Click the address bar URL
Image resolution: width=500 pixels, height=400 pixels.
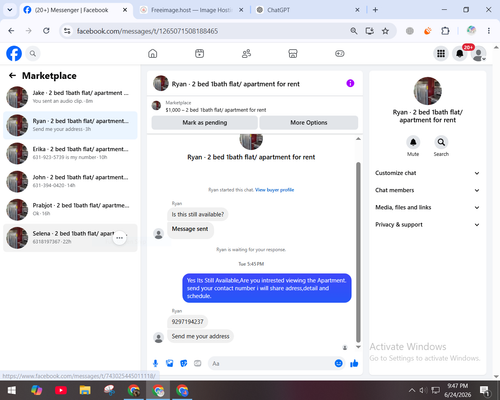tap(147, 31)
